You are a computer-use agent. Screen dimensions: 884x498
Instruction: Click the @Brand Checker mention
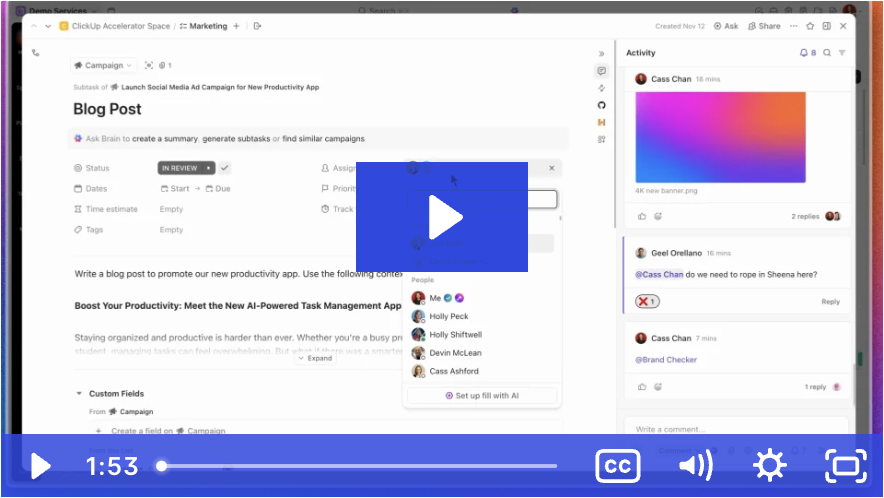click(x=666, y=360)
